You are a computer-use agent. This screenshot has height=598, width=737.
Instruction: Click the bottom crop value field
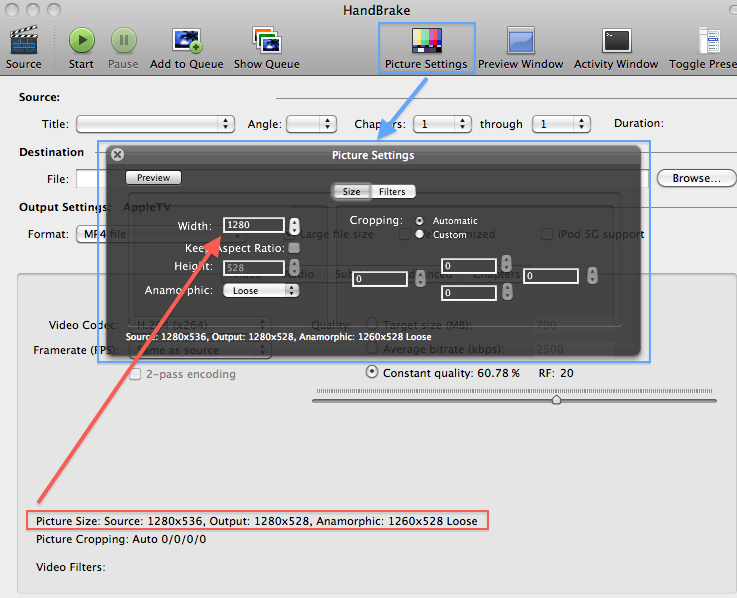(469, 293)
